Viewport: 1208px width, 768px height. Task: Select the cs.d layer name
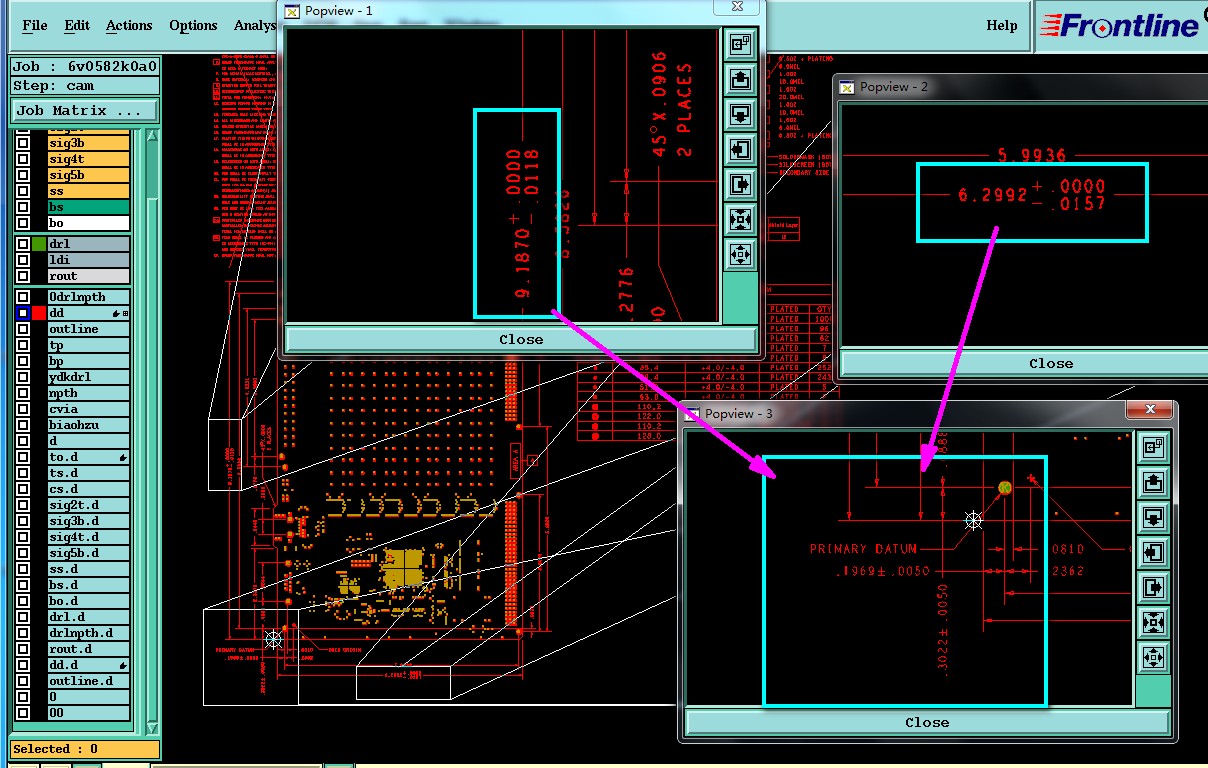tap(89, 489)
